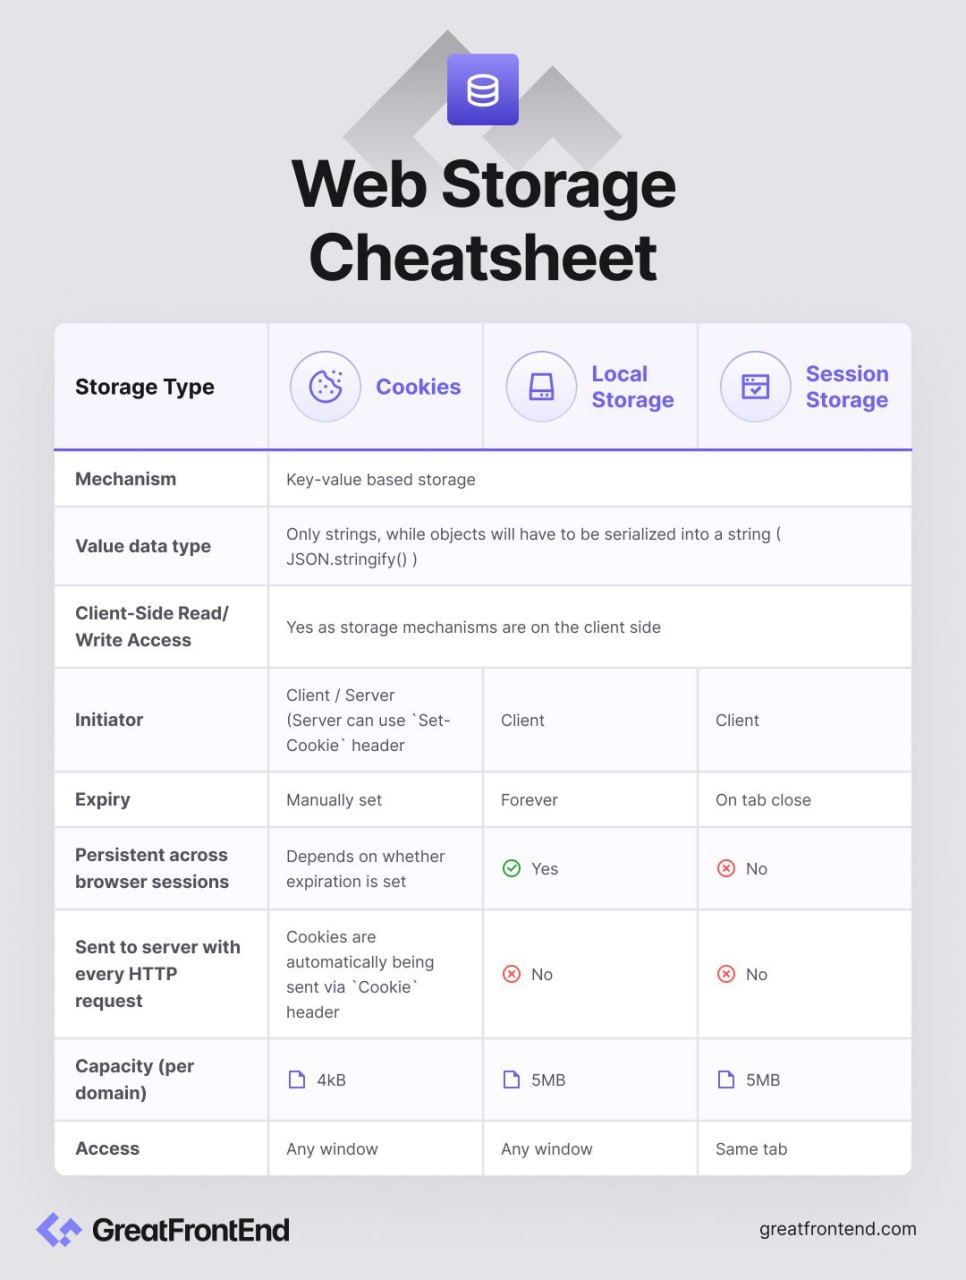Screen dimensions: 966x1280
Task: Click red X in Local Storage HTTP request cell
Action: (x=511, y=974)
